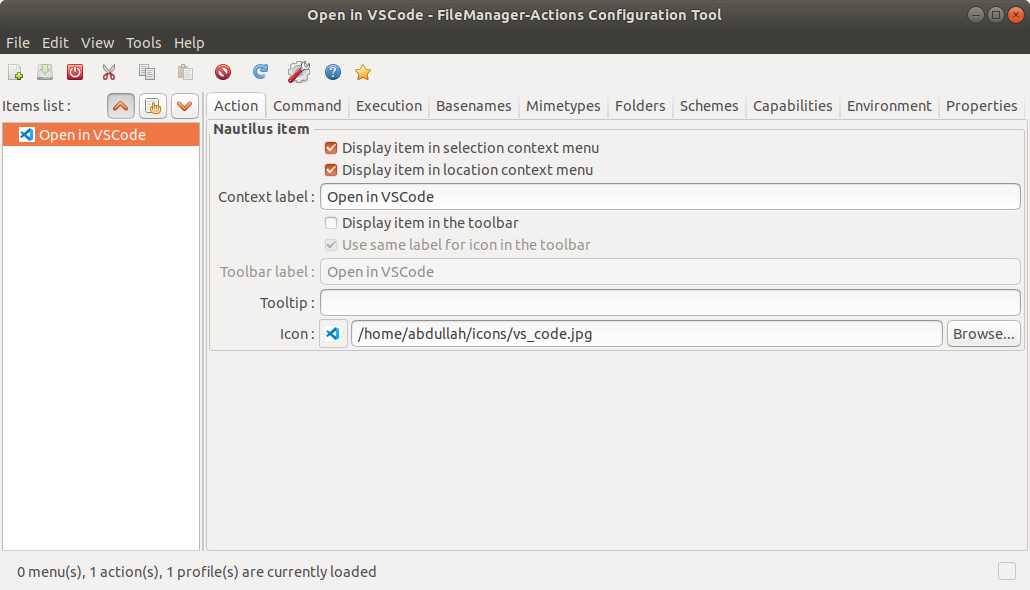Image resolution: width=1030 pixels, height=590 pixels.
Task: Open the Tools menu
Action: [x=143, y=42]
